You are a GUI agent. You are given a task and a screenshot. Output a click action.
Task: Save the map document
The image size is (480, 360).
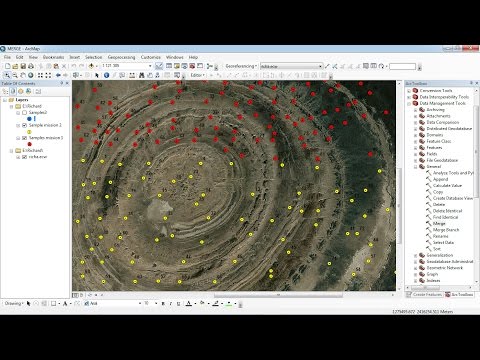point(23,66)
